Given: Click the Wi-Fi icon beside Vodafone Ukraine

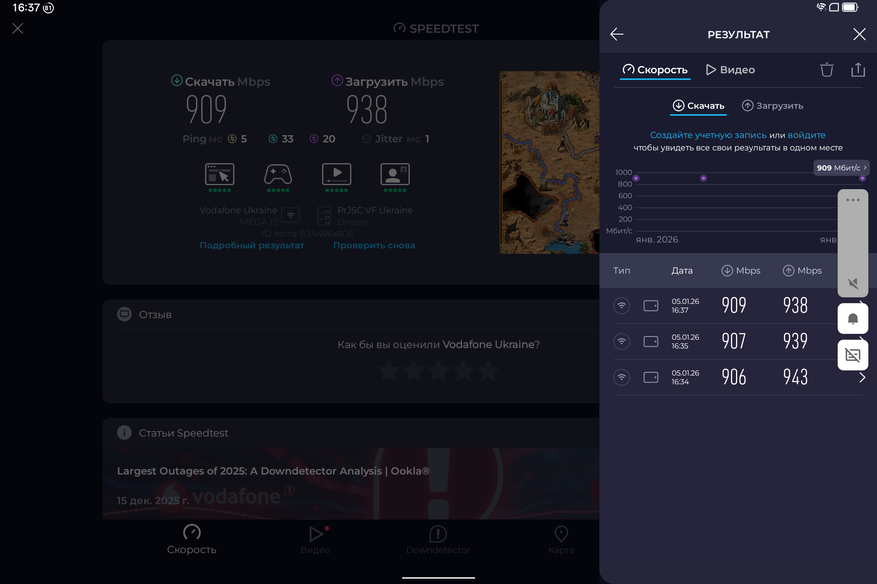Looking at the screenshot, I should pos(291,215).
